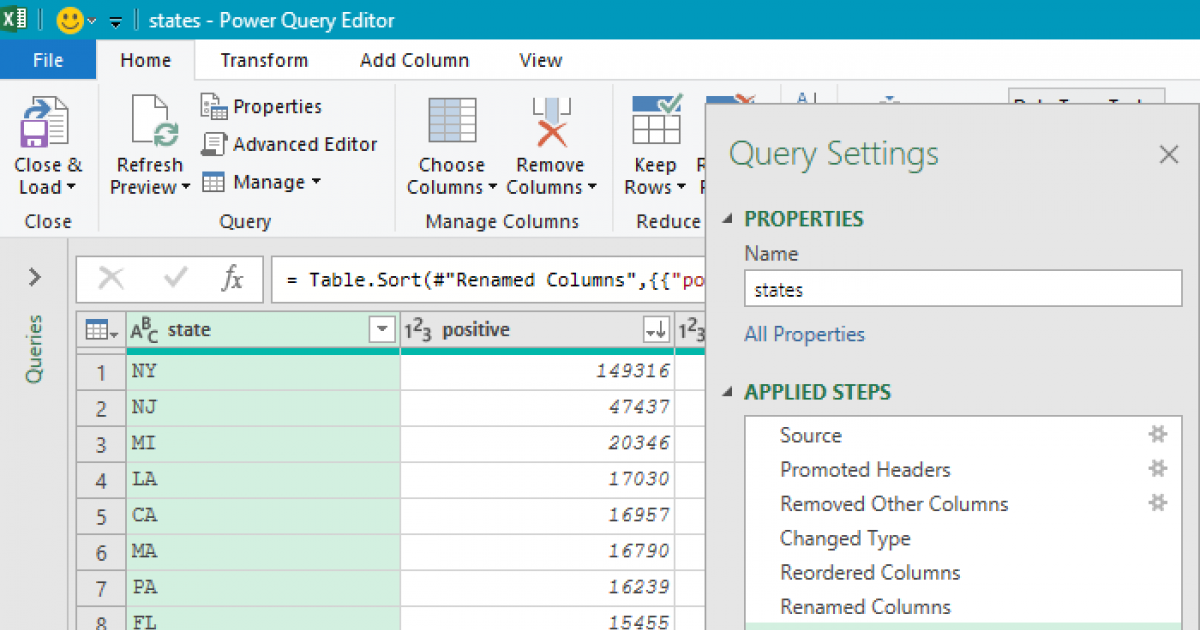Click the Close & Load icon

pos(47,121)
